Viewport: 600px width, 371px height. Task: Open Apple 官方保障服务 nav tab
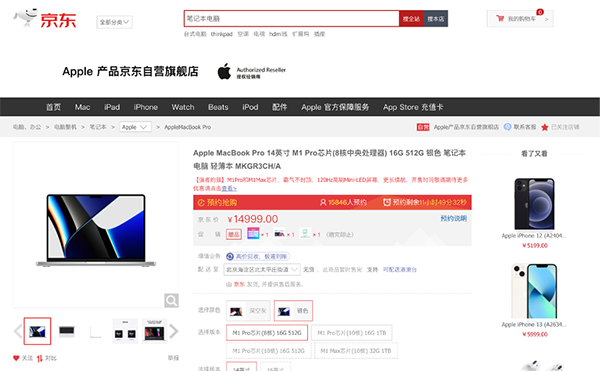pos(335,107)
